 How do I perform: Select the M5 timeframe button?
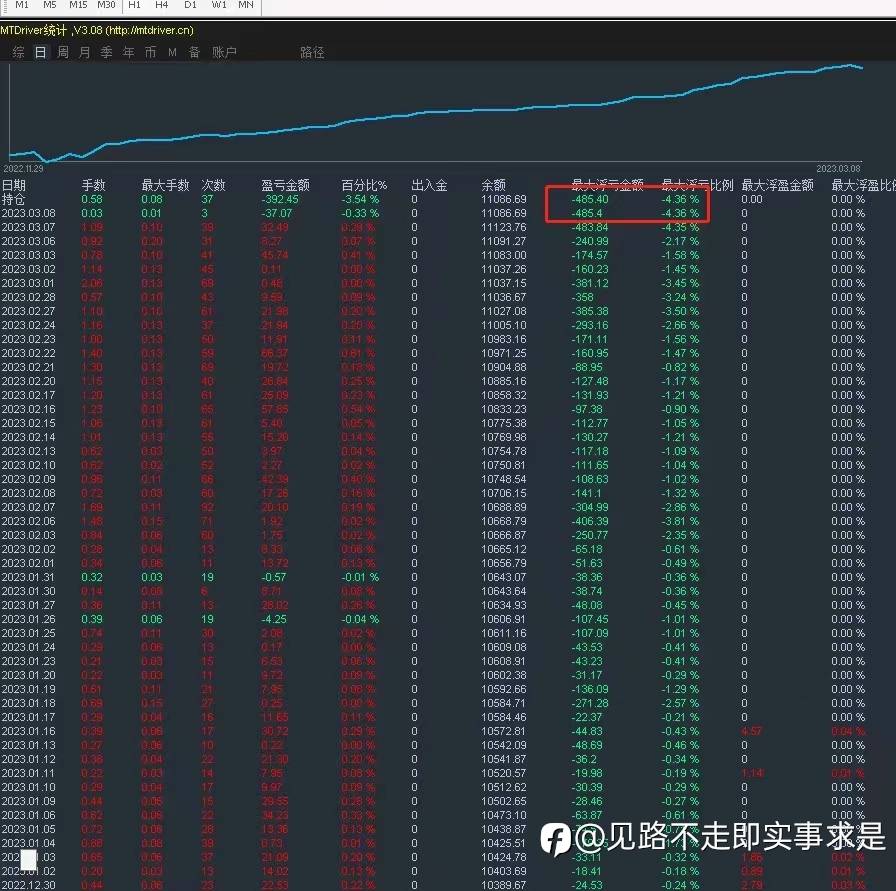[x=50, y=5]
